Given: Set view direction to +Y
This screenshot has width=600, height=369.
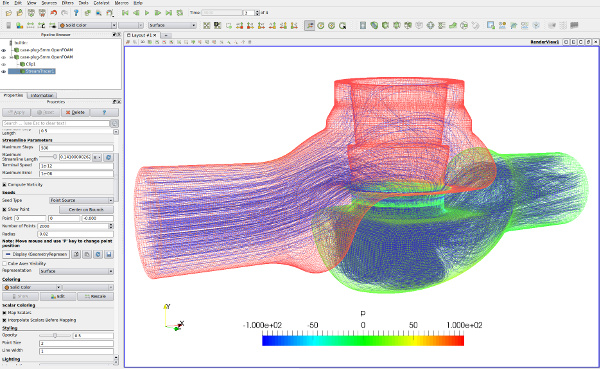Looking at the screenshot, I should 261,25.
